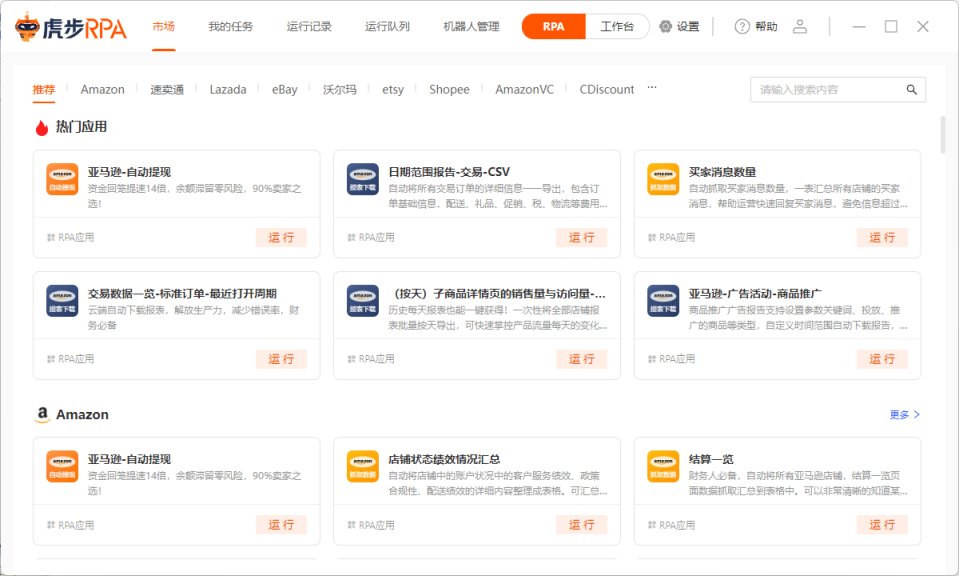Open the 虎步RPA logo home
Screen dimensions: 960x576
[x=70, y=27]
